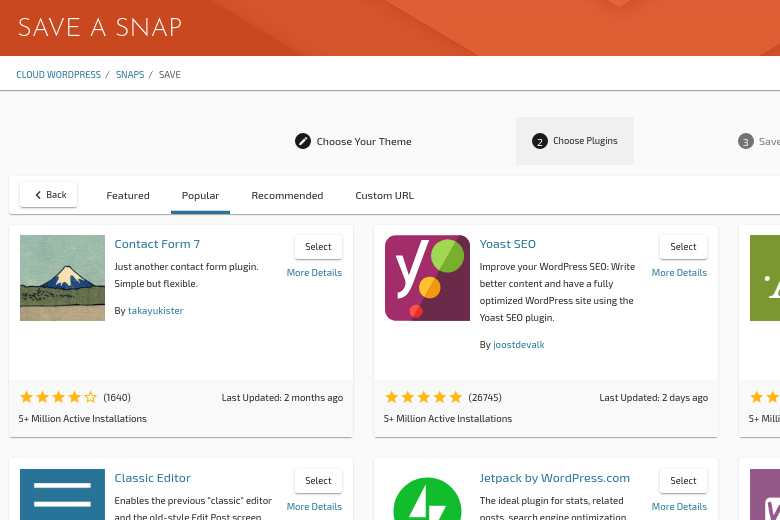Image resolution: width=780 pixels, height=520 pixels.
Task: Click the Contact Form 7 star rating
Action: [58, 397]
